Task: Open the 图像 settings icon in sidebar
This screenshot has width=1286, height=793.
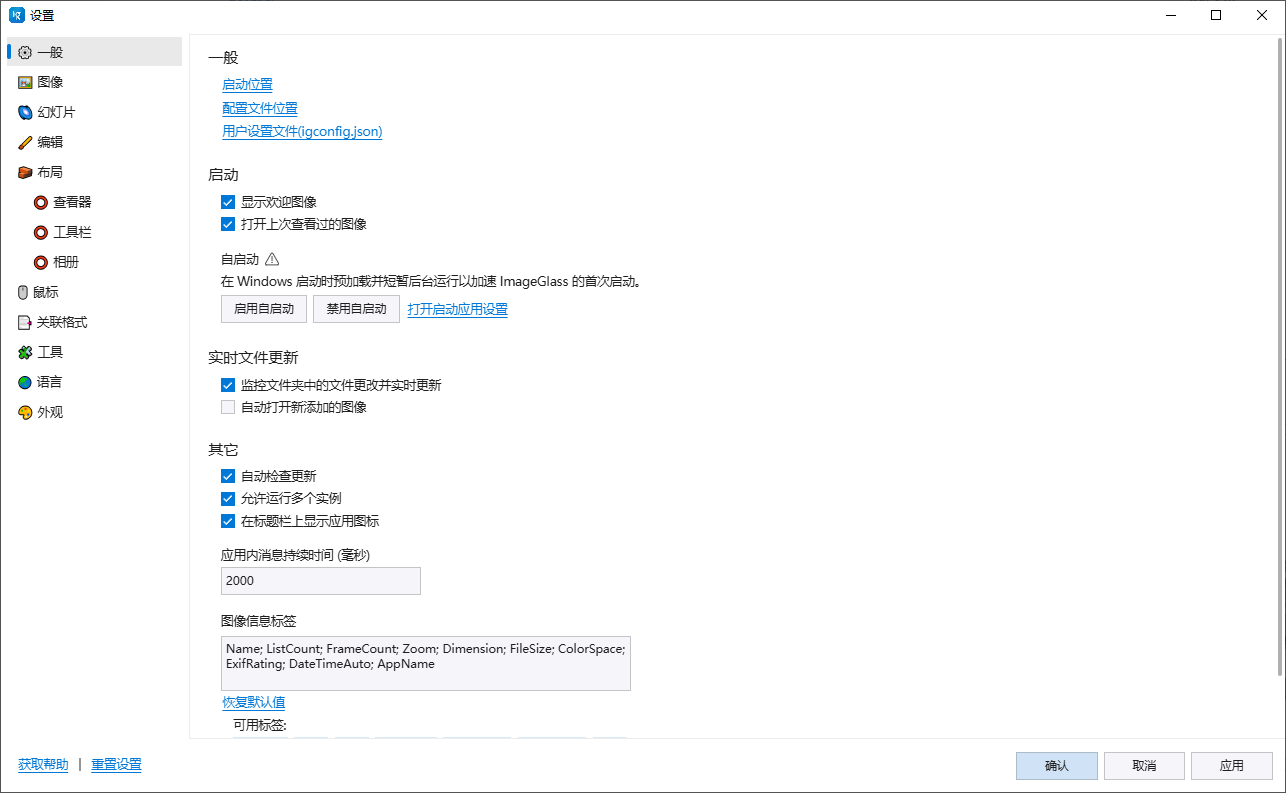Action: tap(25, 82)
